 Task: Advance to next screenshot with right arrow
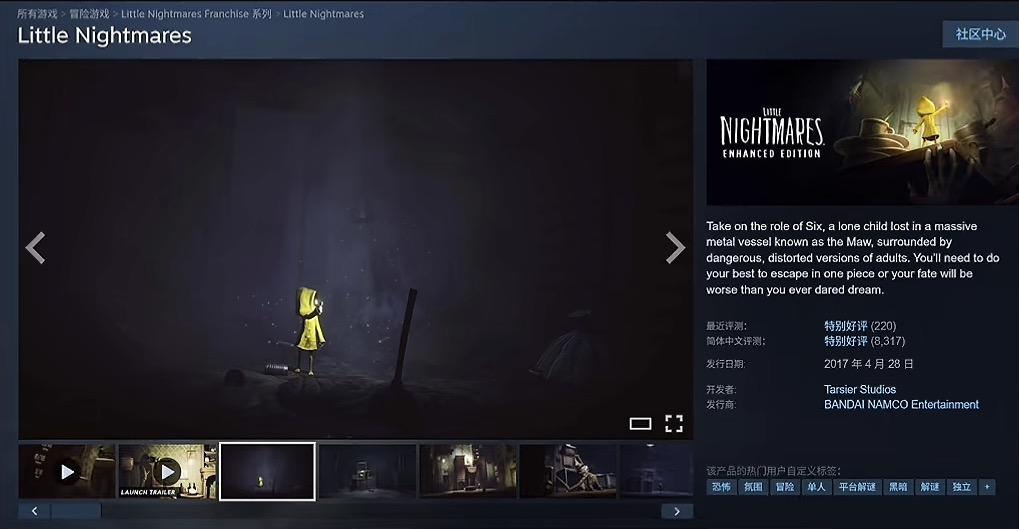coord(675,248)
